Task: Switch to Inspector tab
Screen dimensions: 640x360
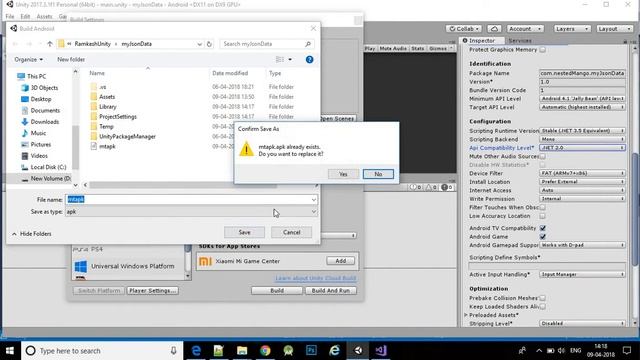Action: coord(482,40)
